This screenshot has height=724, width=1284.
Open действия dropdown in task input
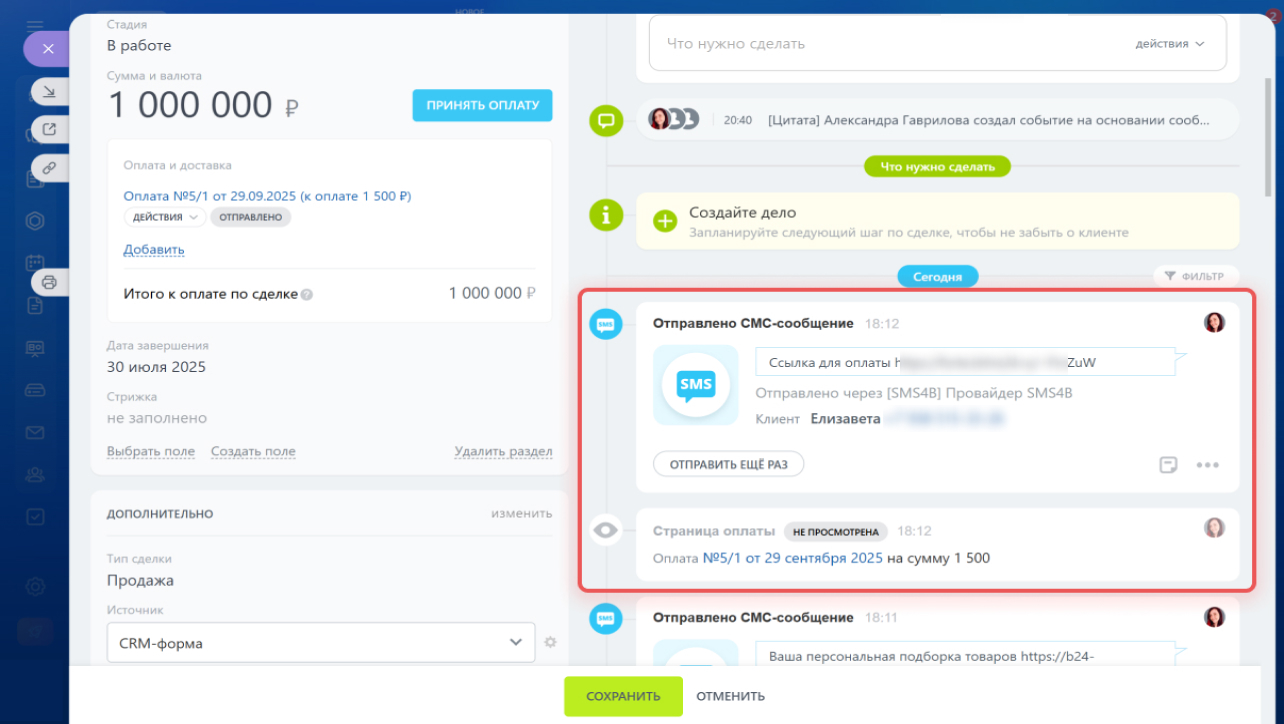pos(1169,44)
